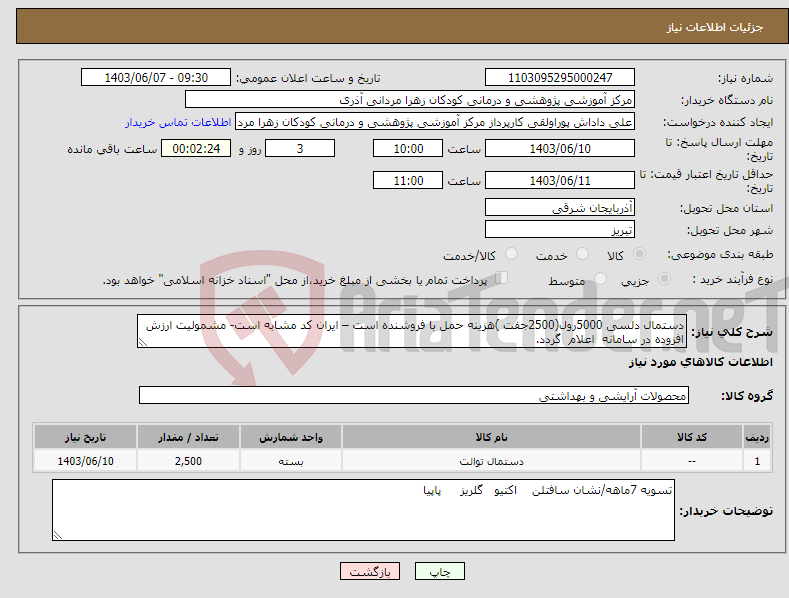Click the نوع فرآیند خرید label
789x598 pixels.
coord(732,279)
